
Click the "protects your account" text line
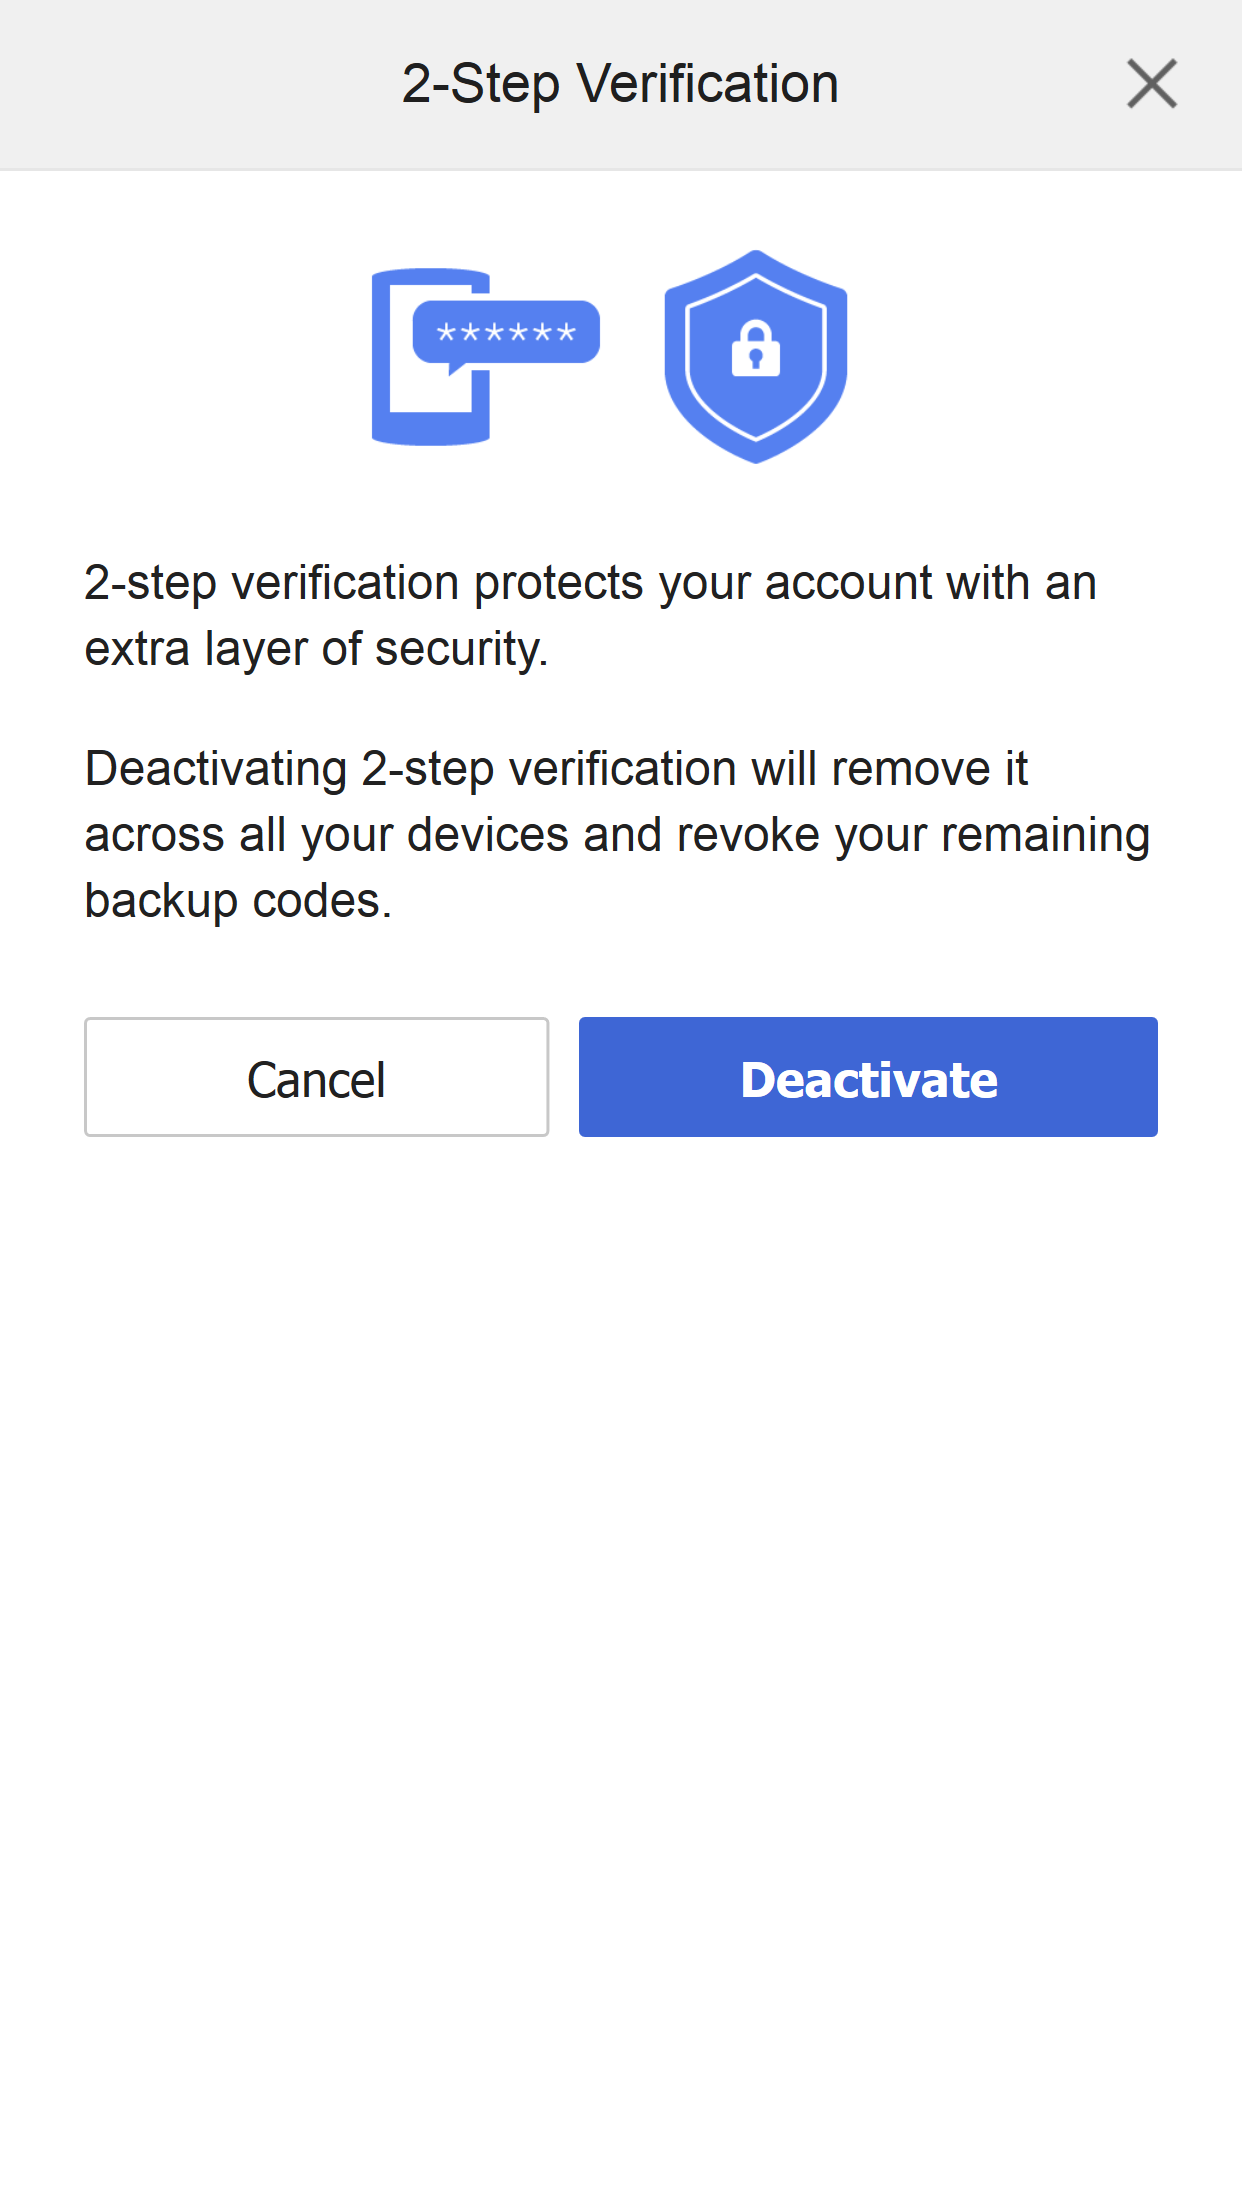point(590,583)
